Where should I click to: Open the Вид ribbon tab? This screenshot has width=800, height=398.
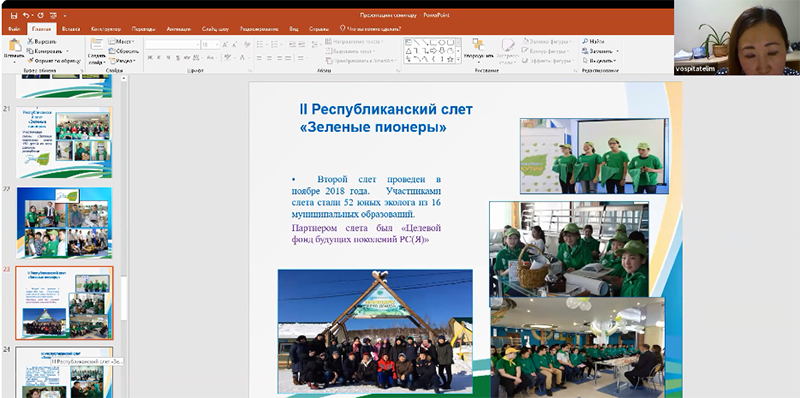tap(294, 29)
